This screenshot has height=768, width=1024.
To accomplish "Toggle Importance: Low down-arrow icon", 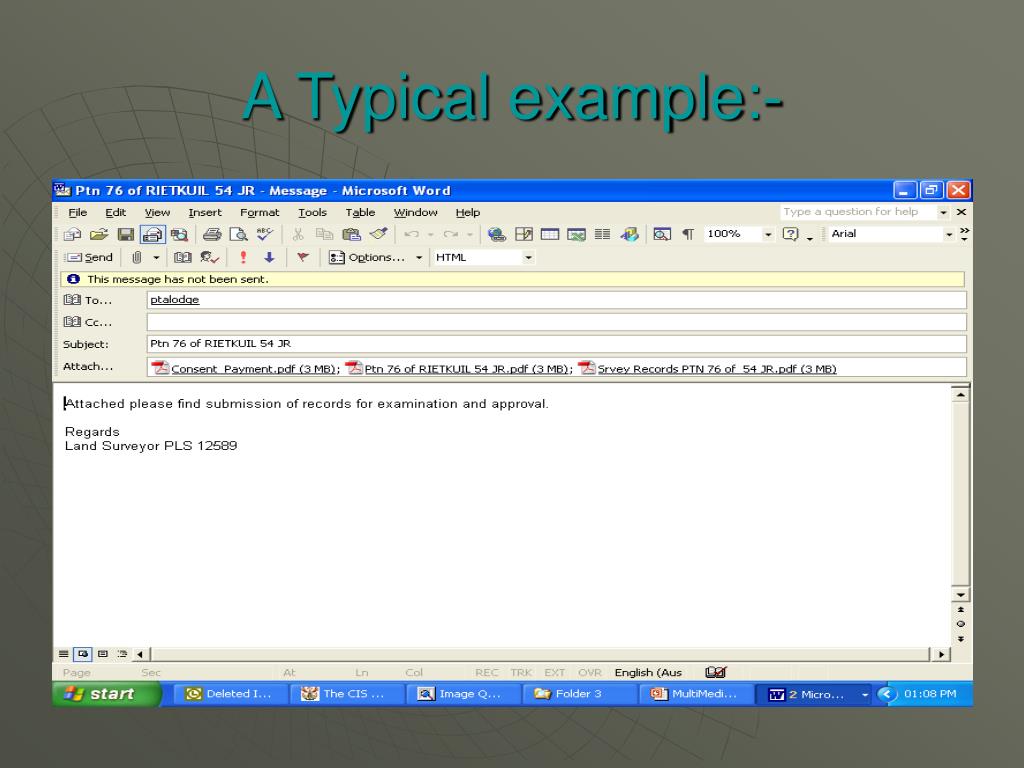I will click(x=269, y=257).
